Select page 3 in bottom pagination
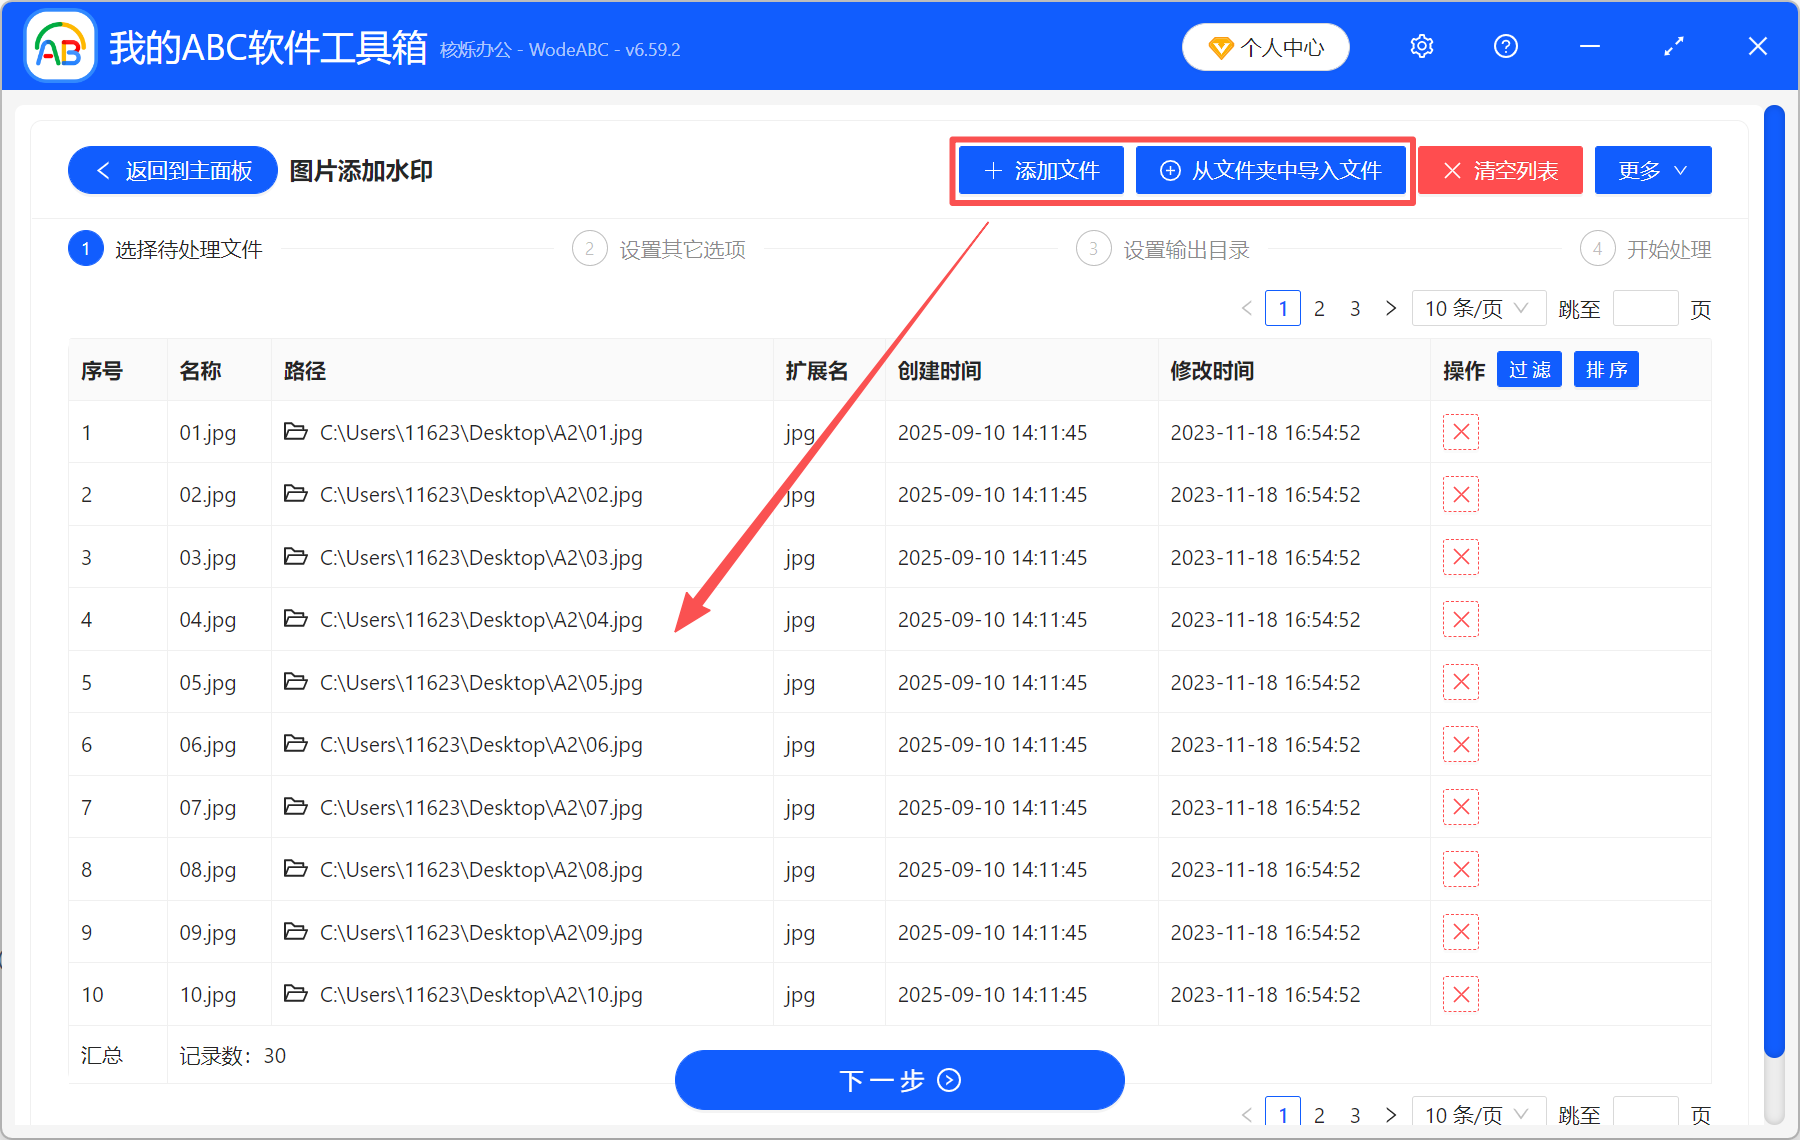 [x=1355, y=1114]
